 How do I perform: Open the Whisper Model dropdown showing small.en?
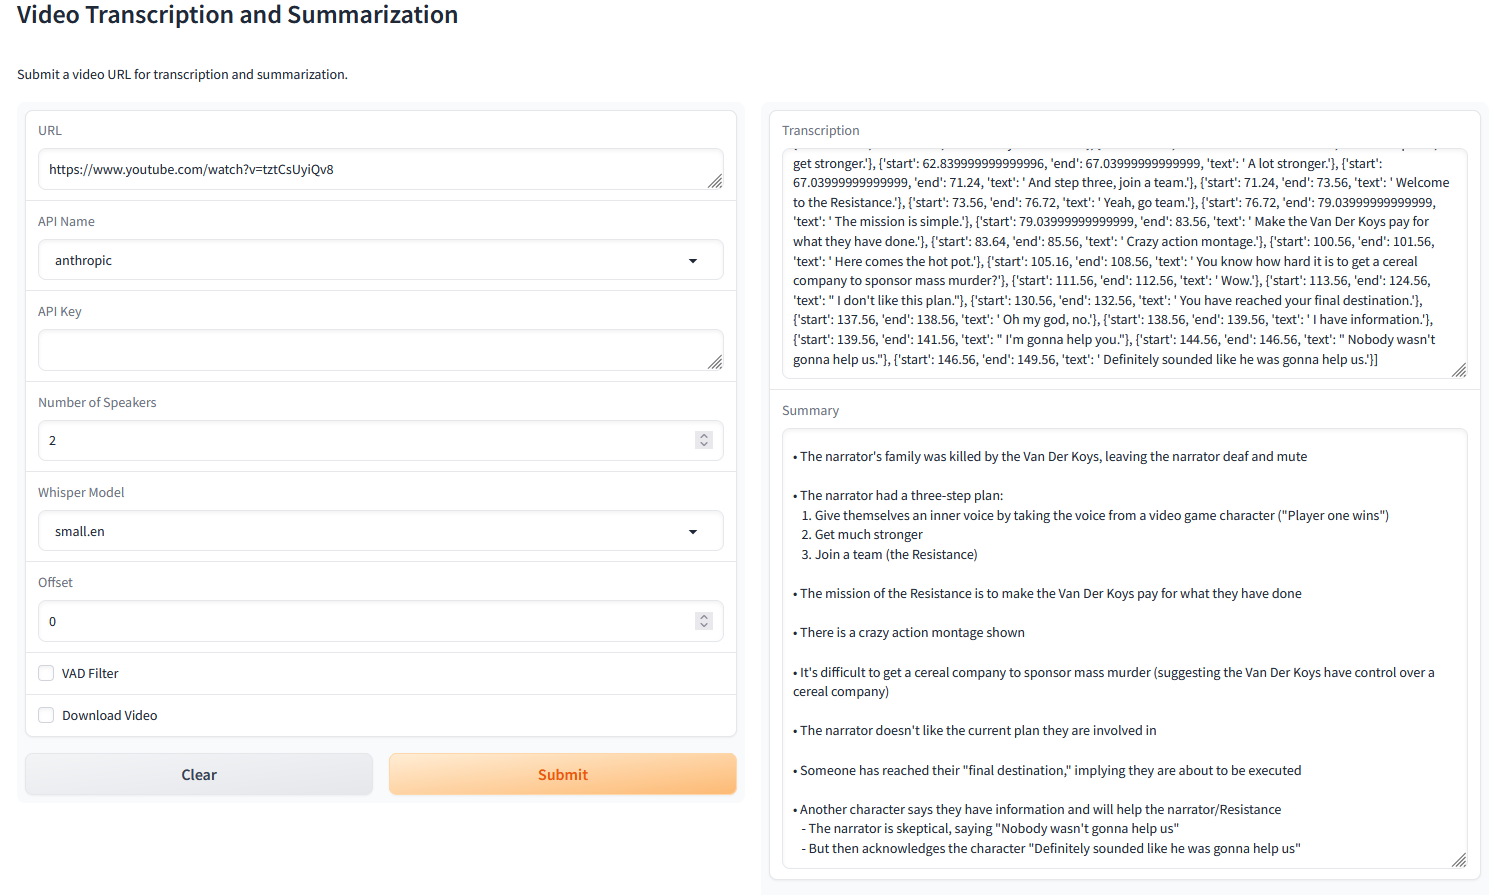(x=380, y=531)
